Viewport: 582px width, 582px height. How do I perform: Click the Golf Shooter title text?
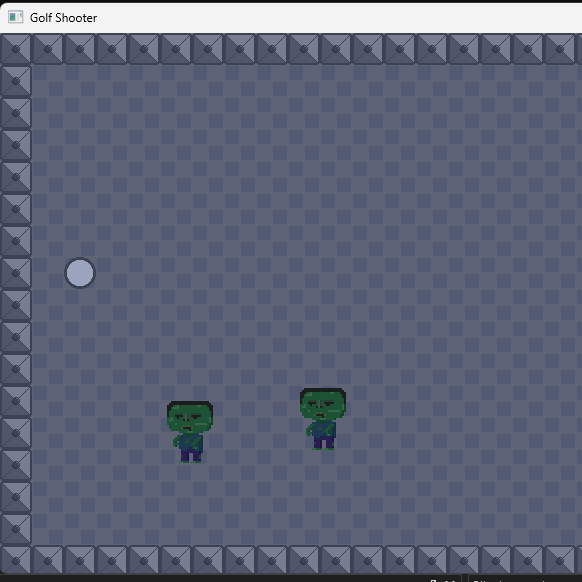tap(63, 18)
